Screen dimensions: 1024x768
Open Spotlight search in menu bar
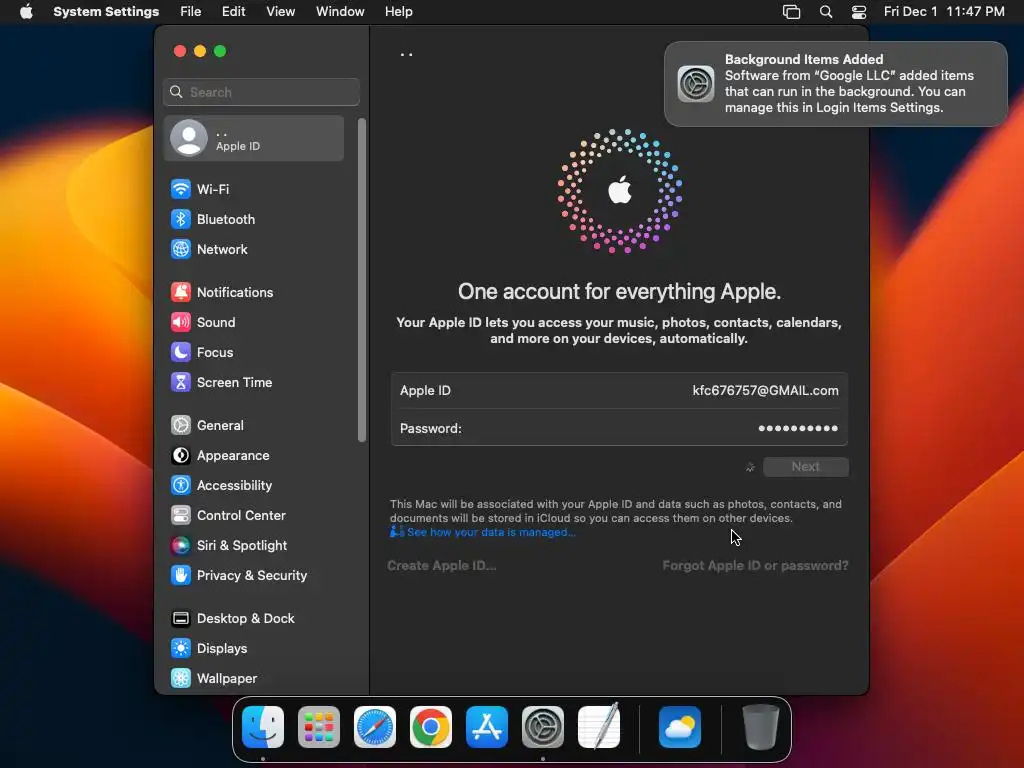pyautogui.click(x=826, y=12)
